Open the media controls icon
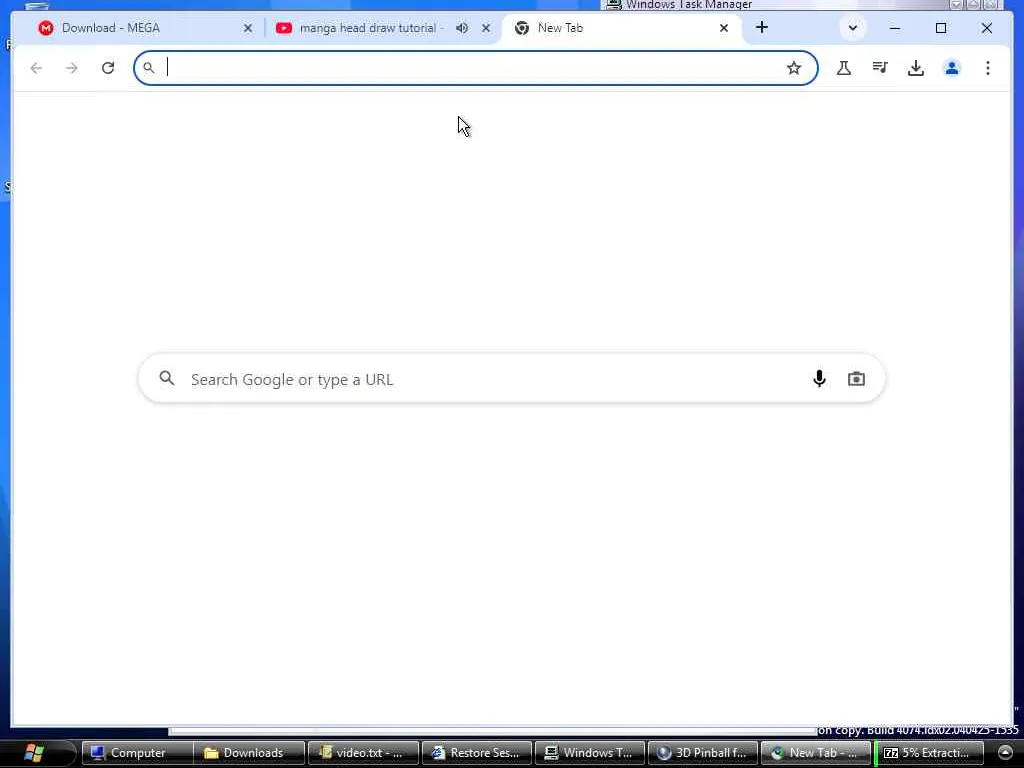 880,68
